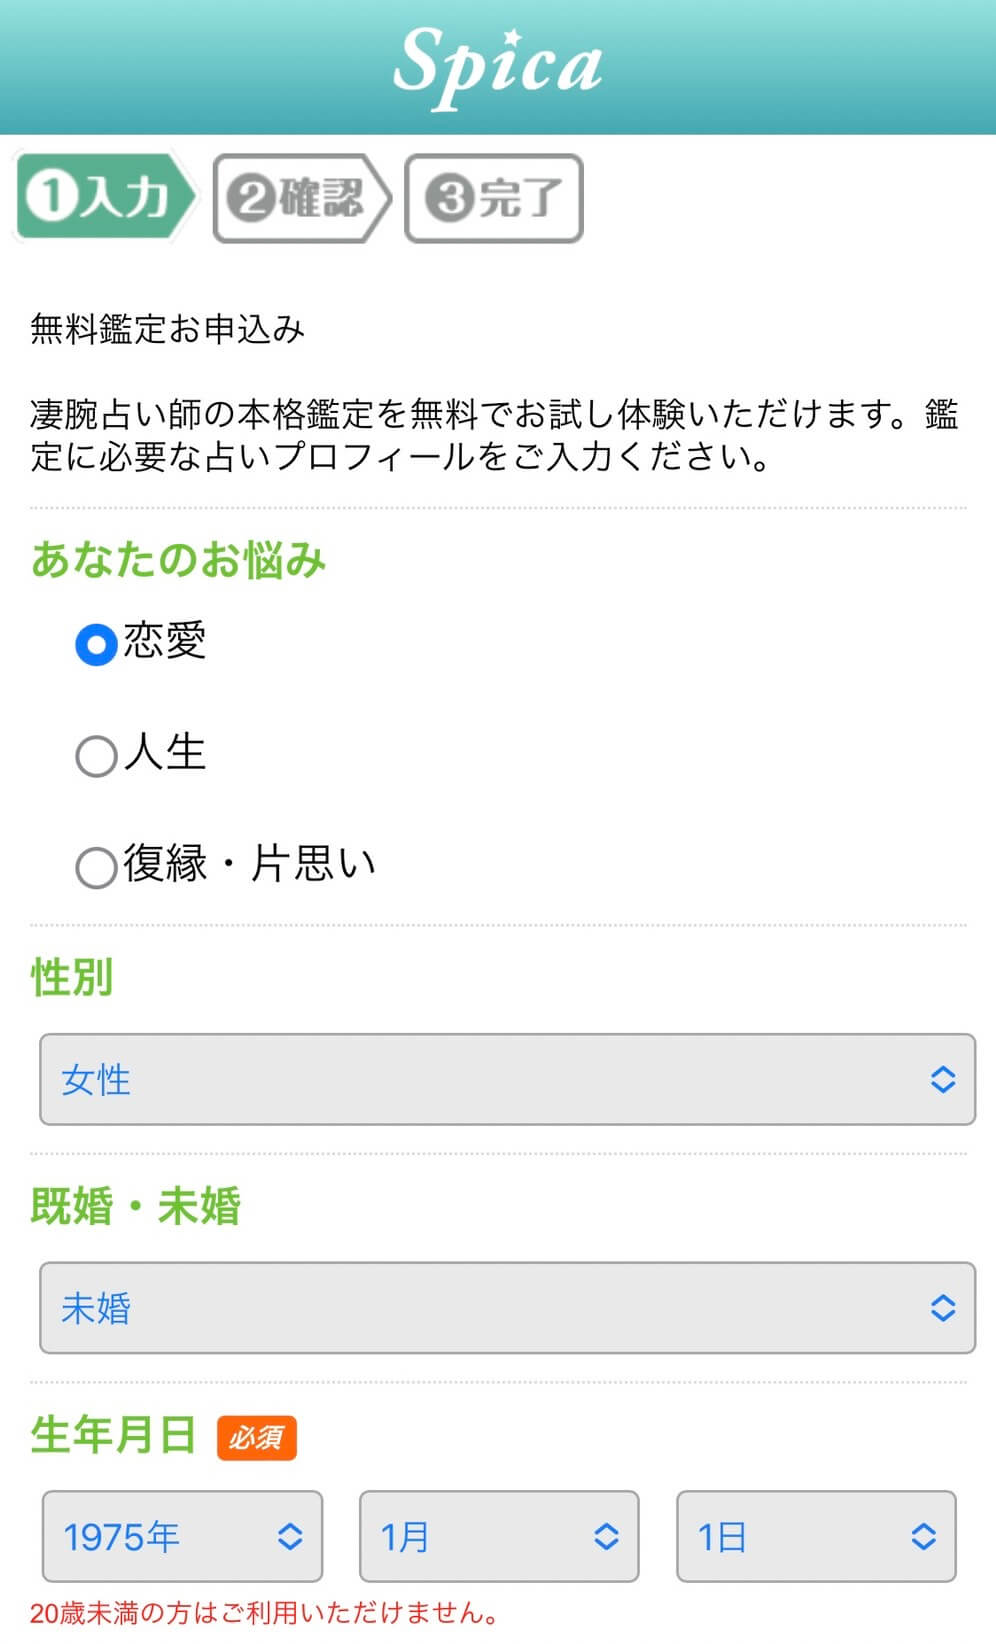996x1644 pixels.
Task: Click the 復縁・片思い label text
Action: click(x=250, y=864)
